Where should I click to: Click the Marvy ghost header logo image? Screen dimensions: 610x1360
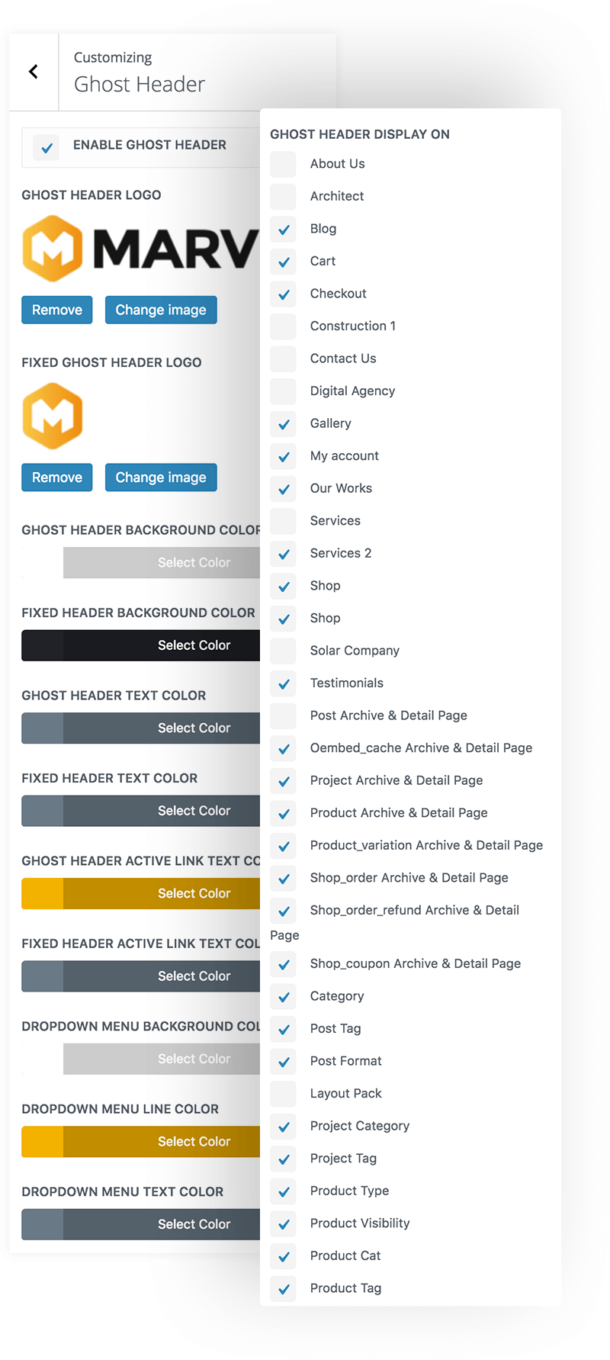pos(140,248)
